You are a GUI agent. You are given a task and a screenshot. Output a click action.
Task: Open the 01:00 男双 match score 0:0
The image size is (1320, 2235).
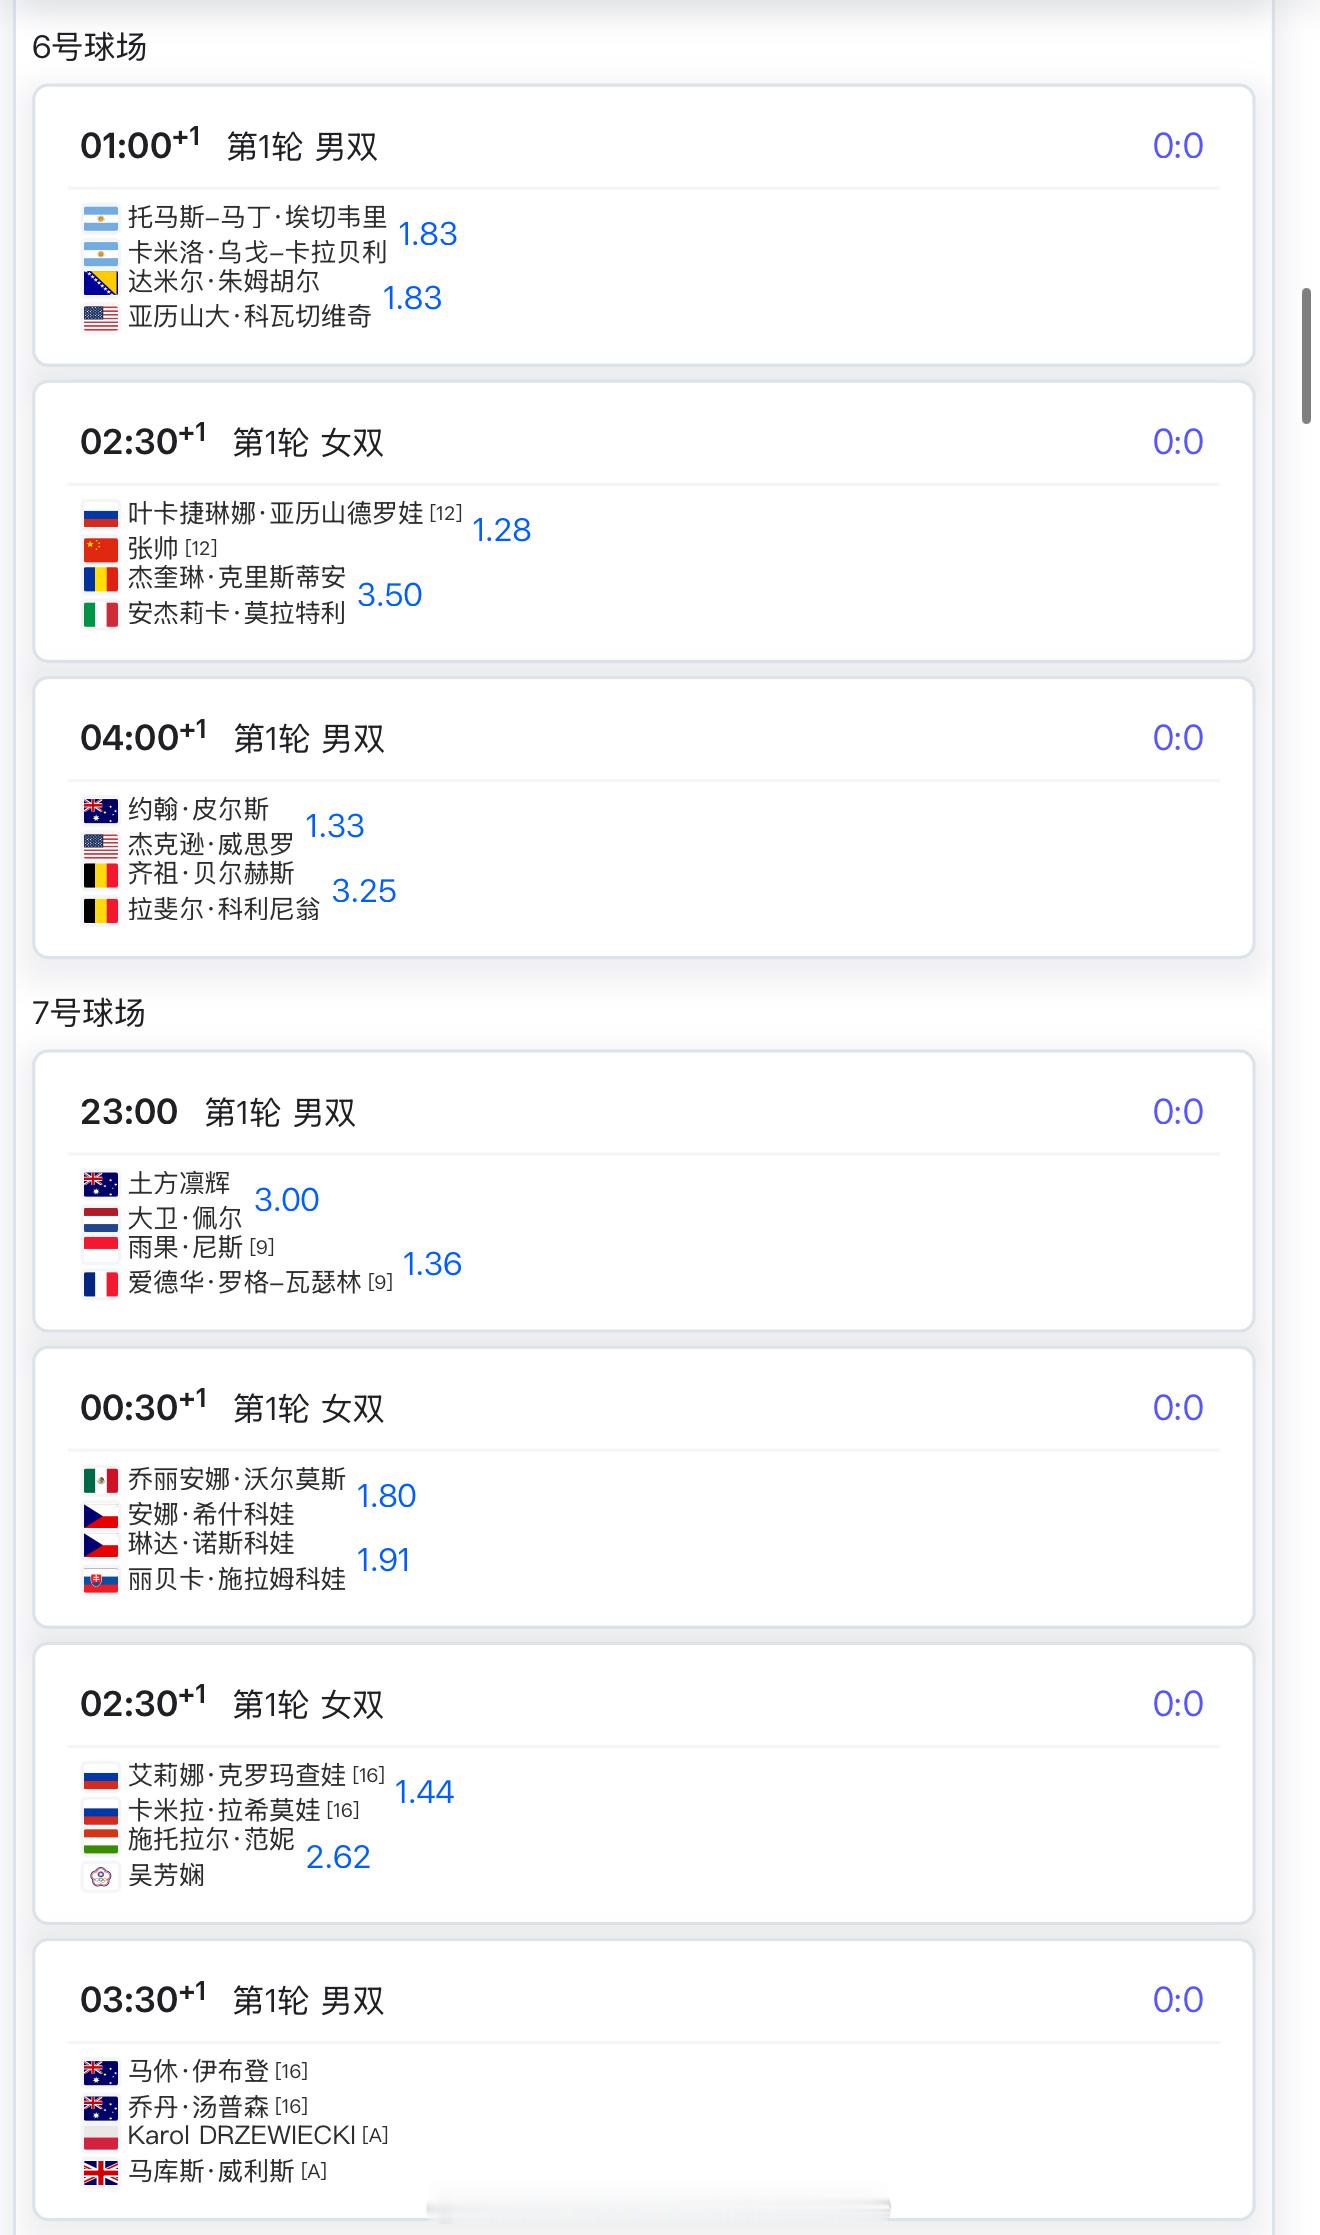pos(1178,146)
